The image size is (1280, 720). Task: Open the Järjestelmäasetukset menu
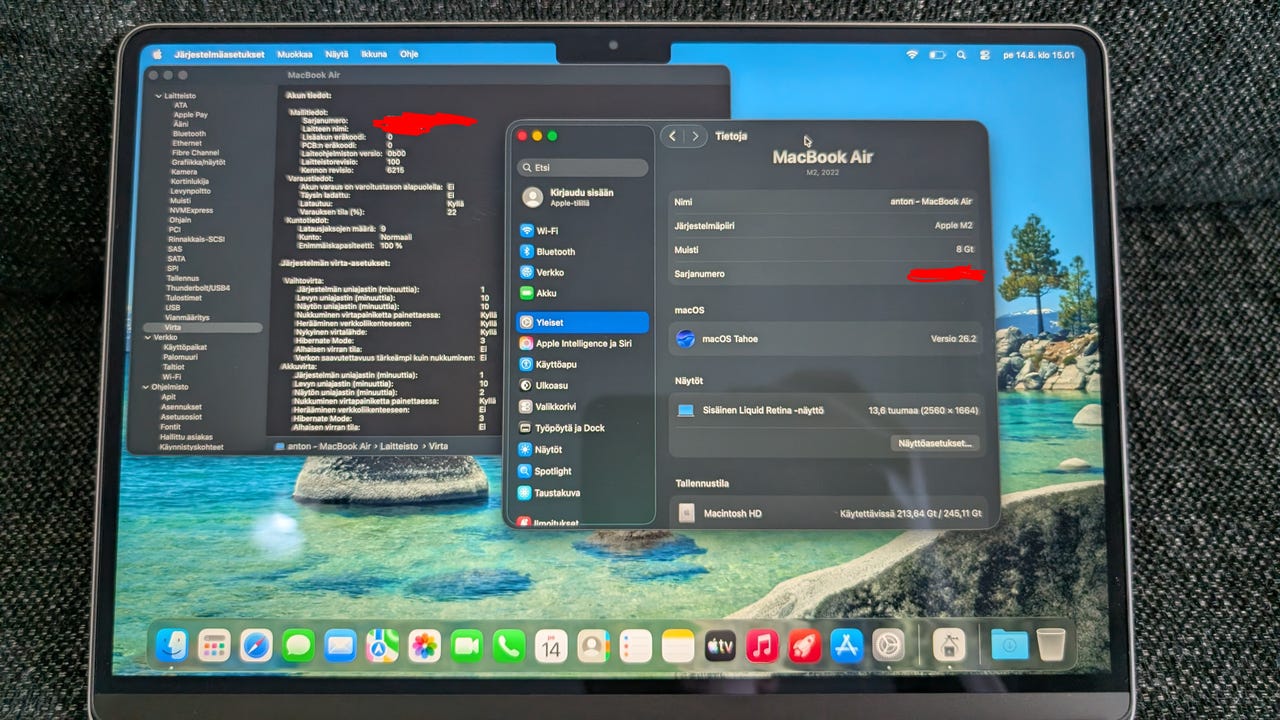[x=219, y=54]
